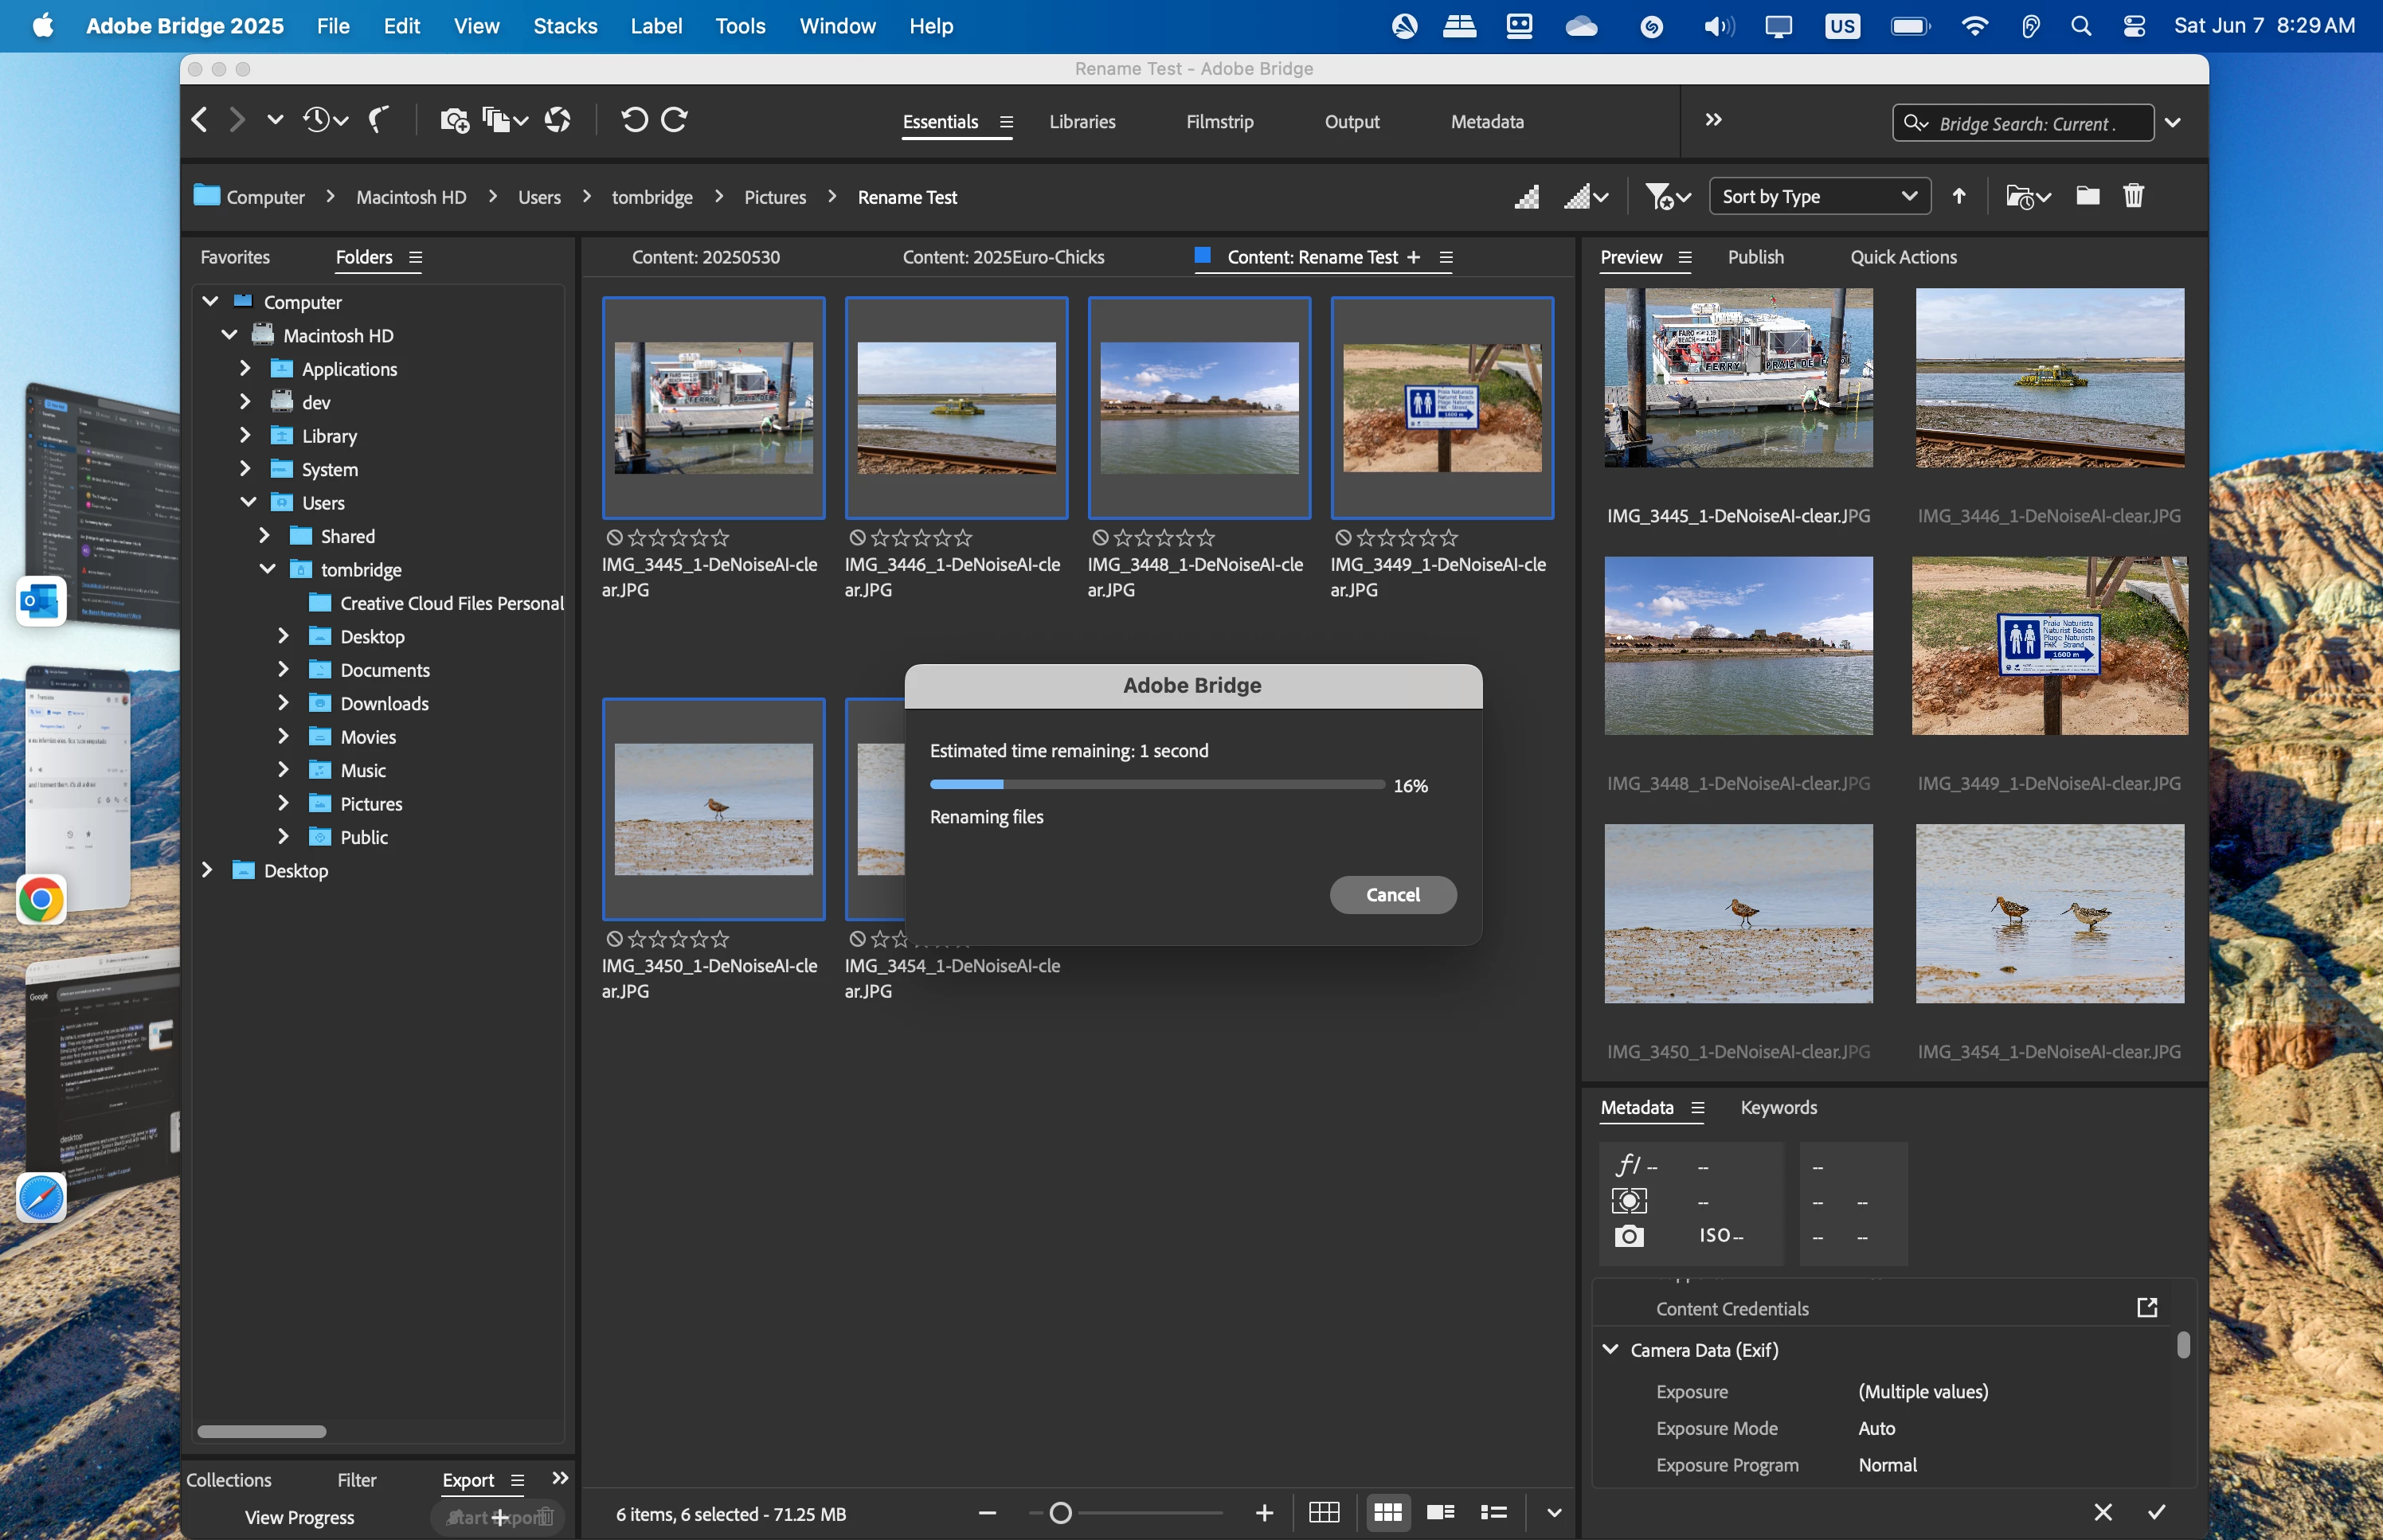The height and width of the screenshot is (1540, 2383).
Task: Collapse the Camera Data (Exif) section
Action: coord(1610,1349)
